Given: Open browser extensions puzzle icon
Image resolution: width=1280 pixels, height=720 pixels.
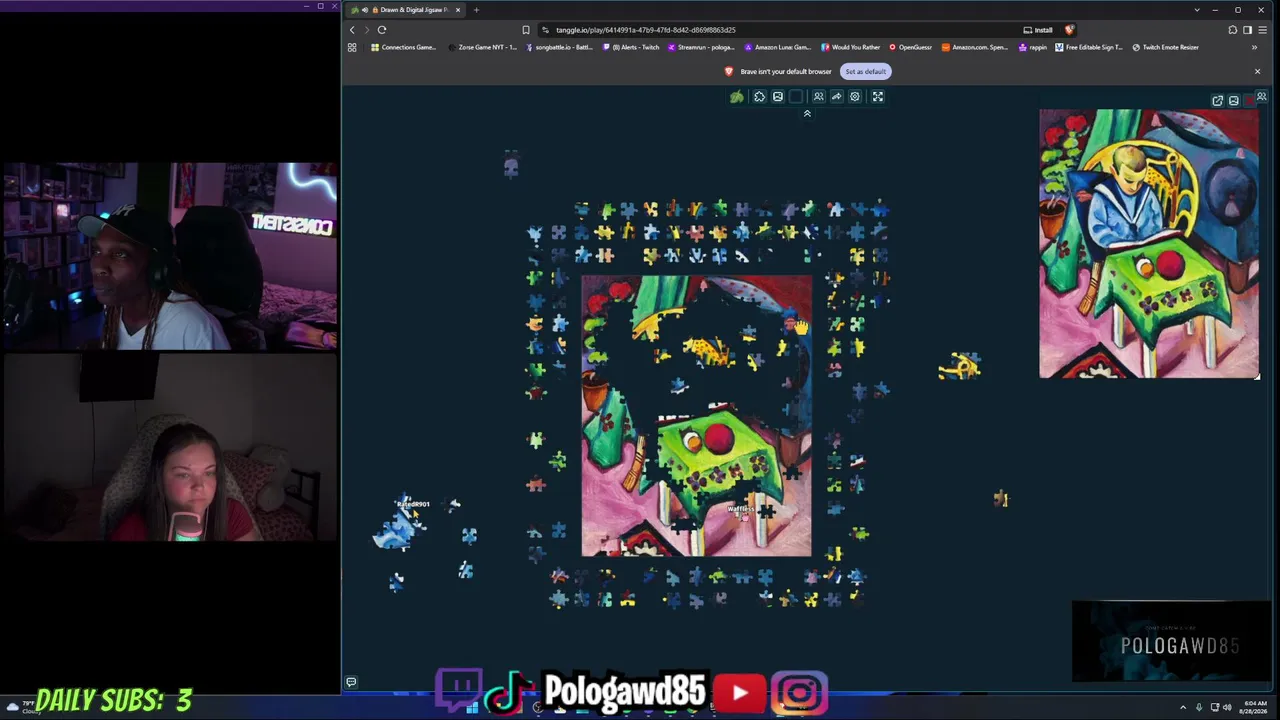Looking at the screenshot, I should pyautogui.click(x=1233, y=30).
